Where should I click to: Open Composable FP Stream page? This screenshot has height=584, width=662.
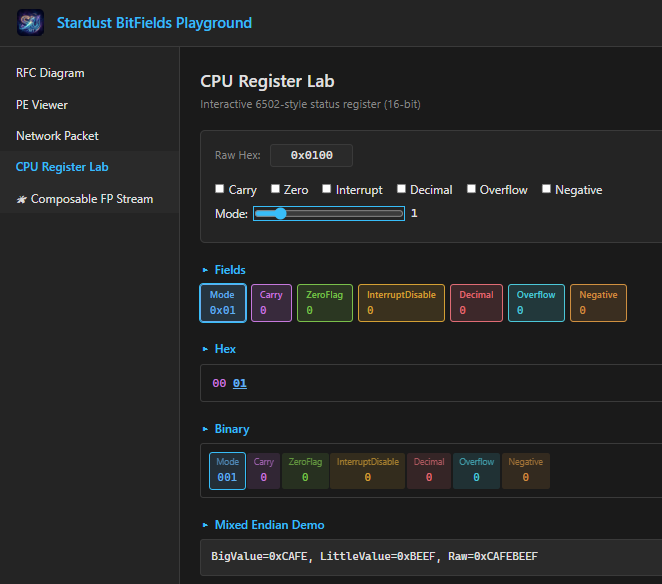pos(92,199)
